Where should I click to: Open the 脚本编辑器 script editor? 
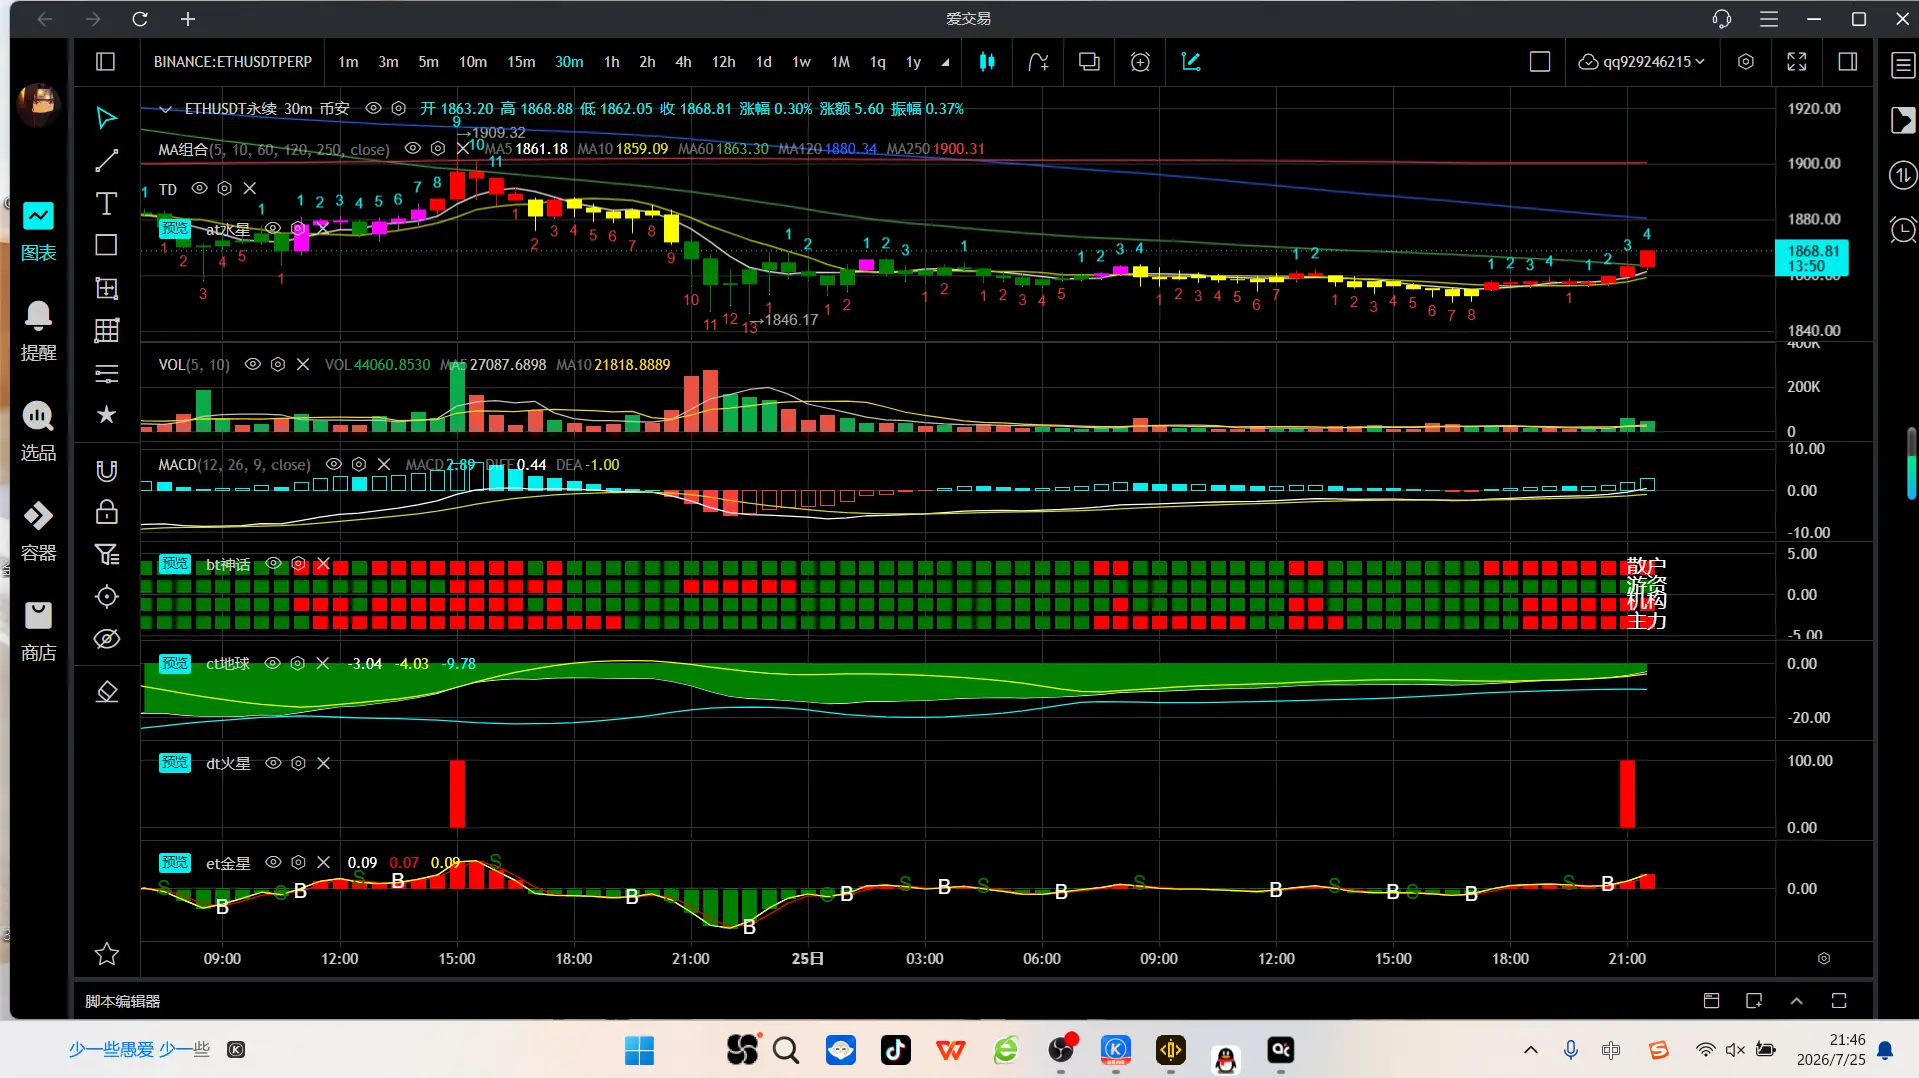point(122,1001)
